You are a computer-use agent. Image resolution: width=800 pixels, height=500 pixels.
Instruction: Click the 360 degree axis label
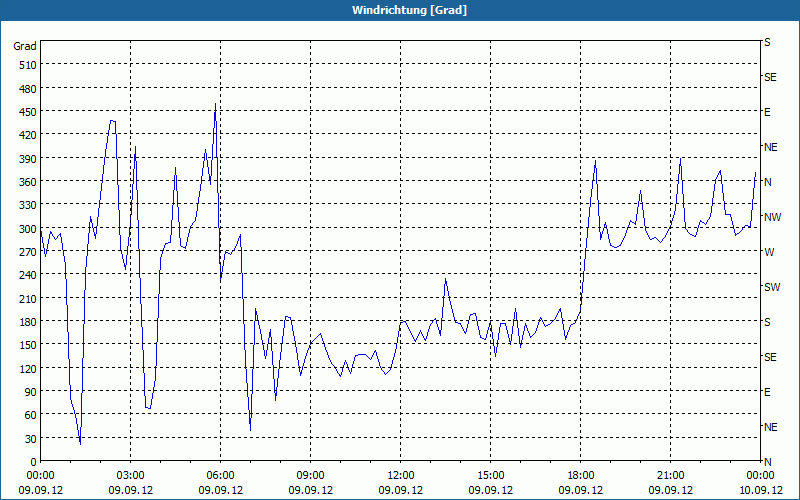(x=28, y=182)
